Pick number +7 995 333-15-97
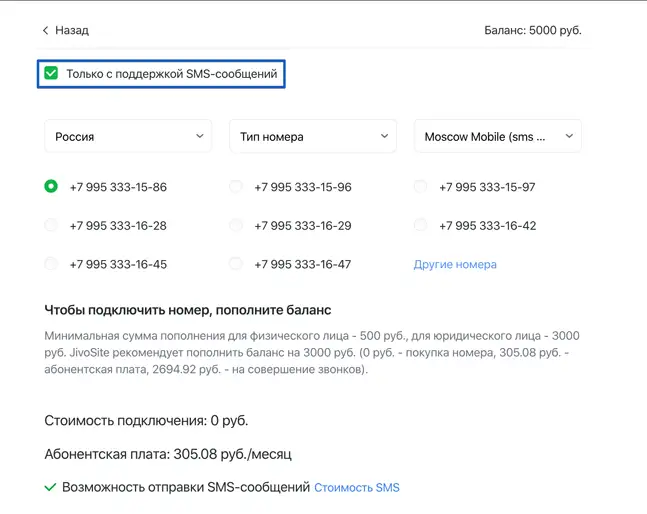647x514 pixels. 420,187
